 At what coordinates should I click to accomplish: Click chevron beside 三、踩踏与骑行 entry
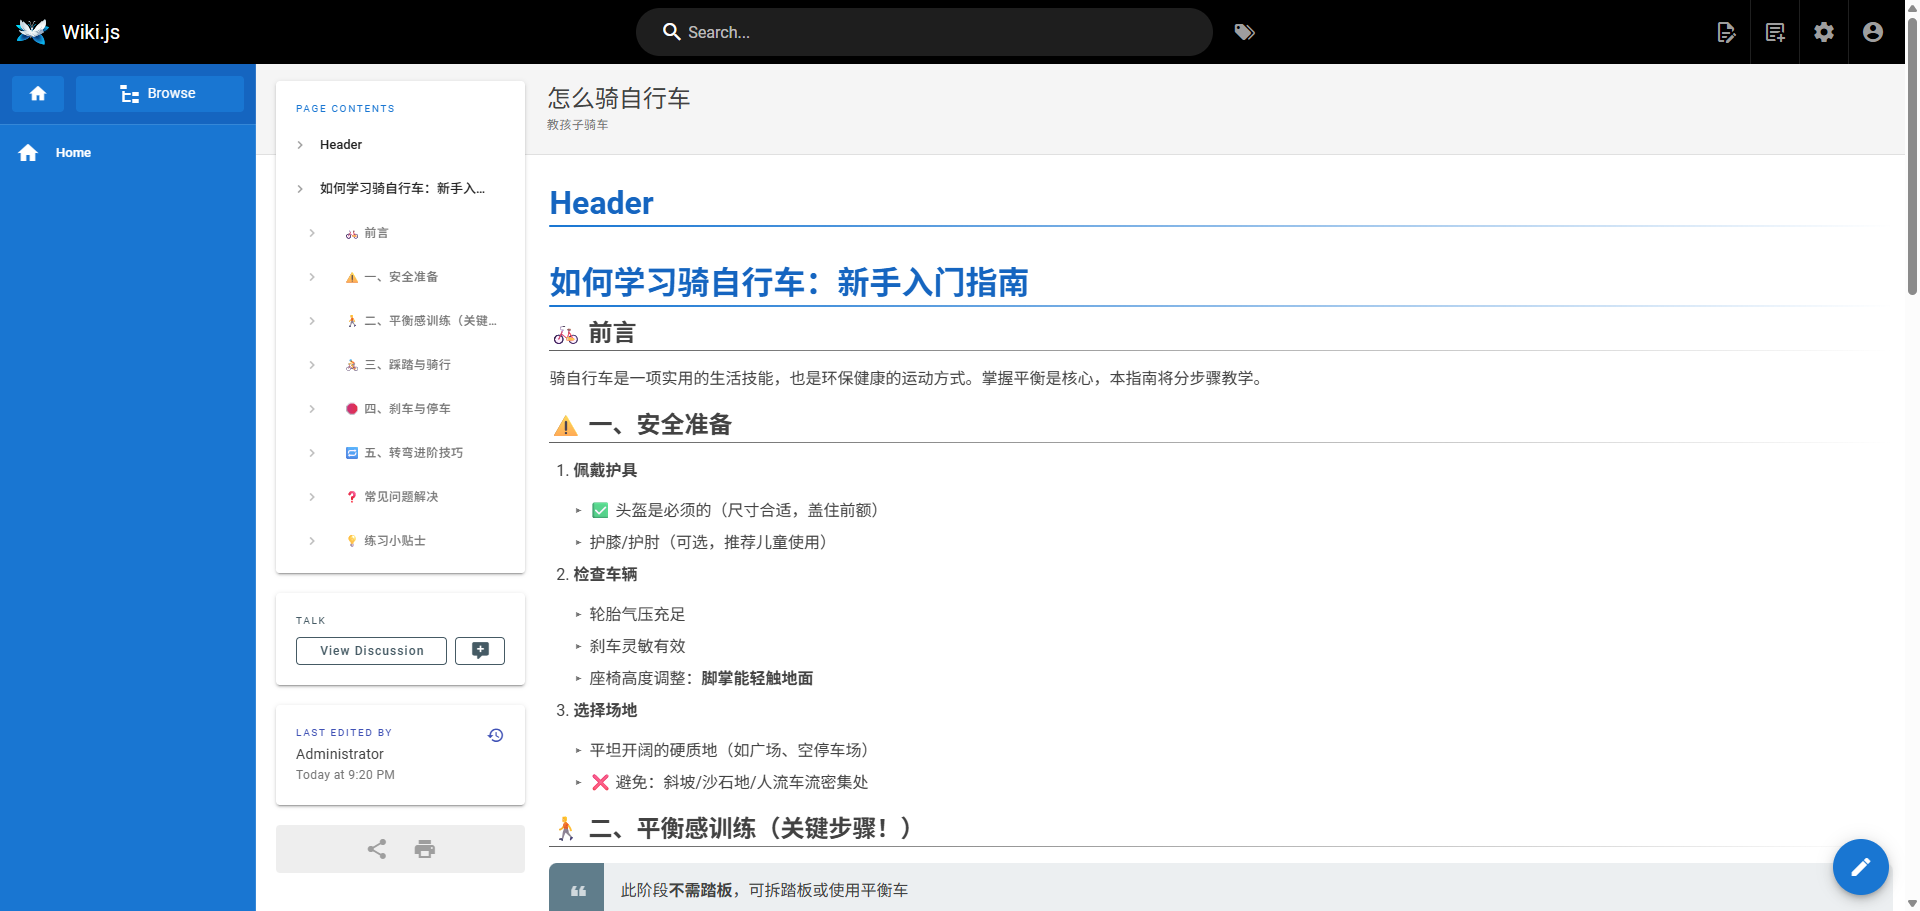coord(312,365)
